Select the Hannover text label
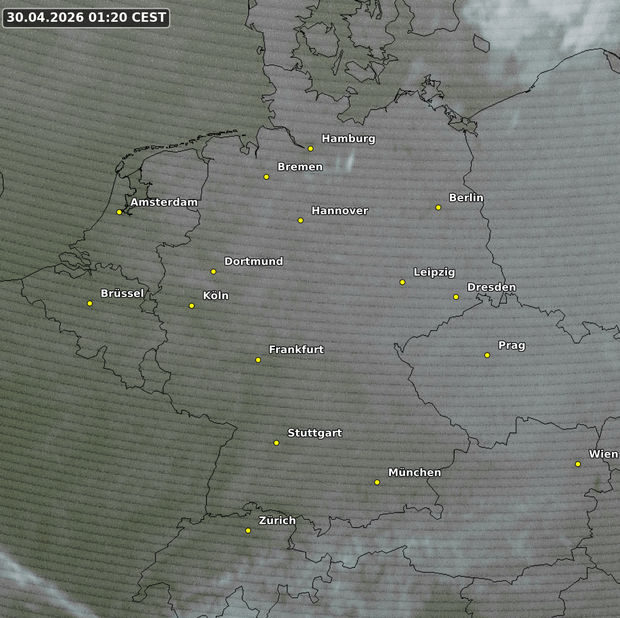 [339, 211]
